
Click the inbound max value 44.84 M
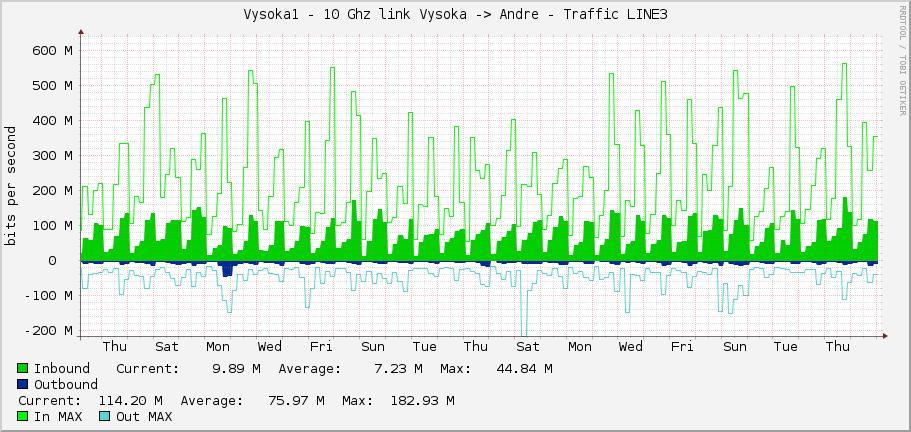524,368
